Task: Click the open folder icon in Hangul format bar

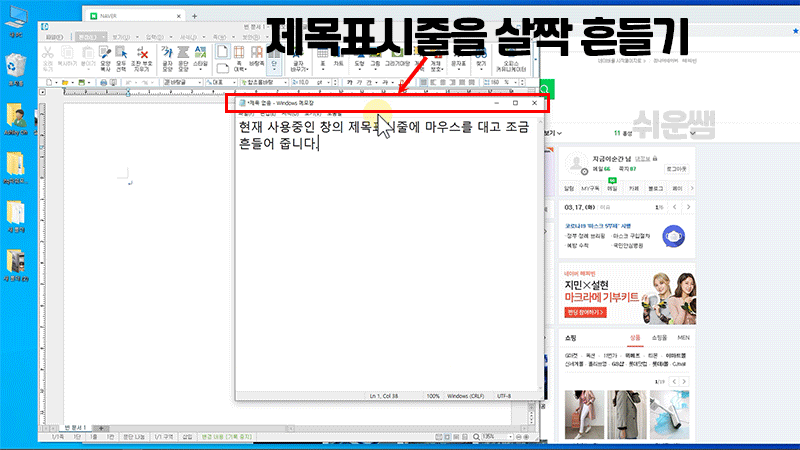Action: pyautogui.click(x=65, y=82)
